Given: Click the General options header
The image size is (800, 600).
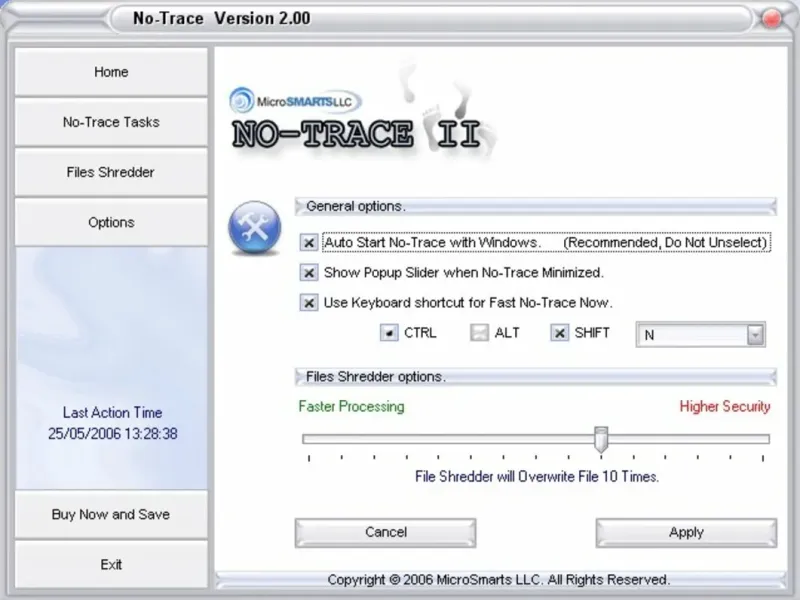Looking at the screenshot, I should [x=536, y=206].
